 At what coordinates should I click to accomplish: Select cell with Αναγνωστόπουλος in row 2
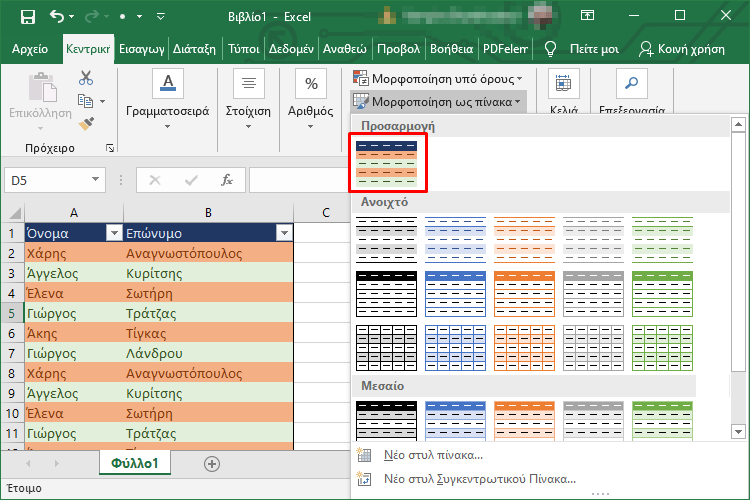pyautogui.click(x=208, y=253)
